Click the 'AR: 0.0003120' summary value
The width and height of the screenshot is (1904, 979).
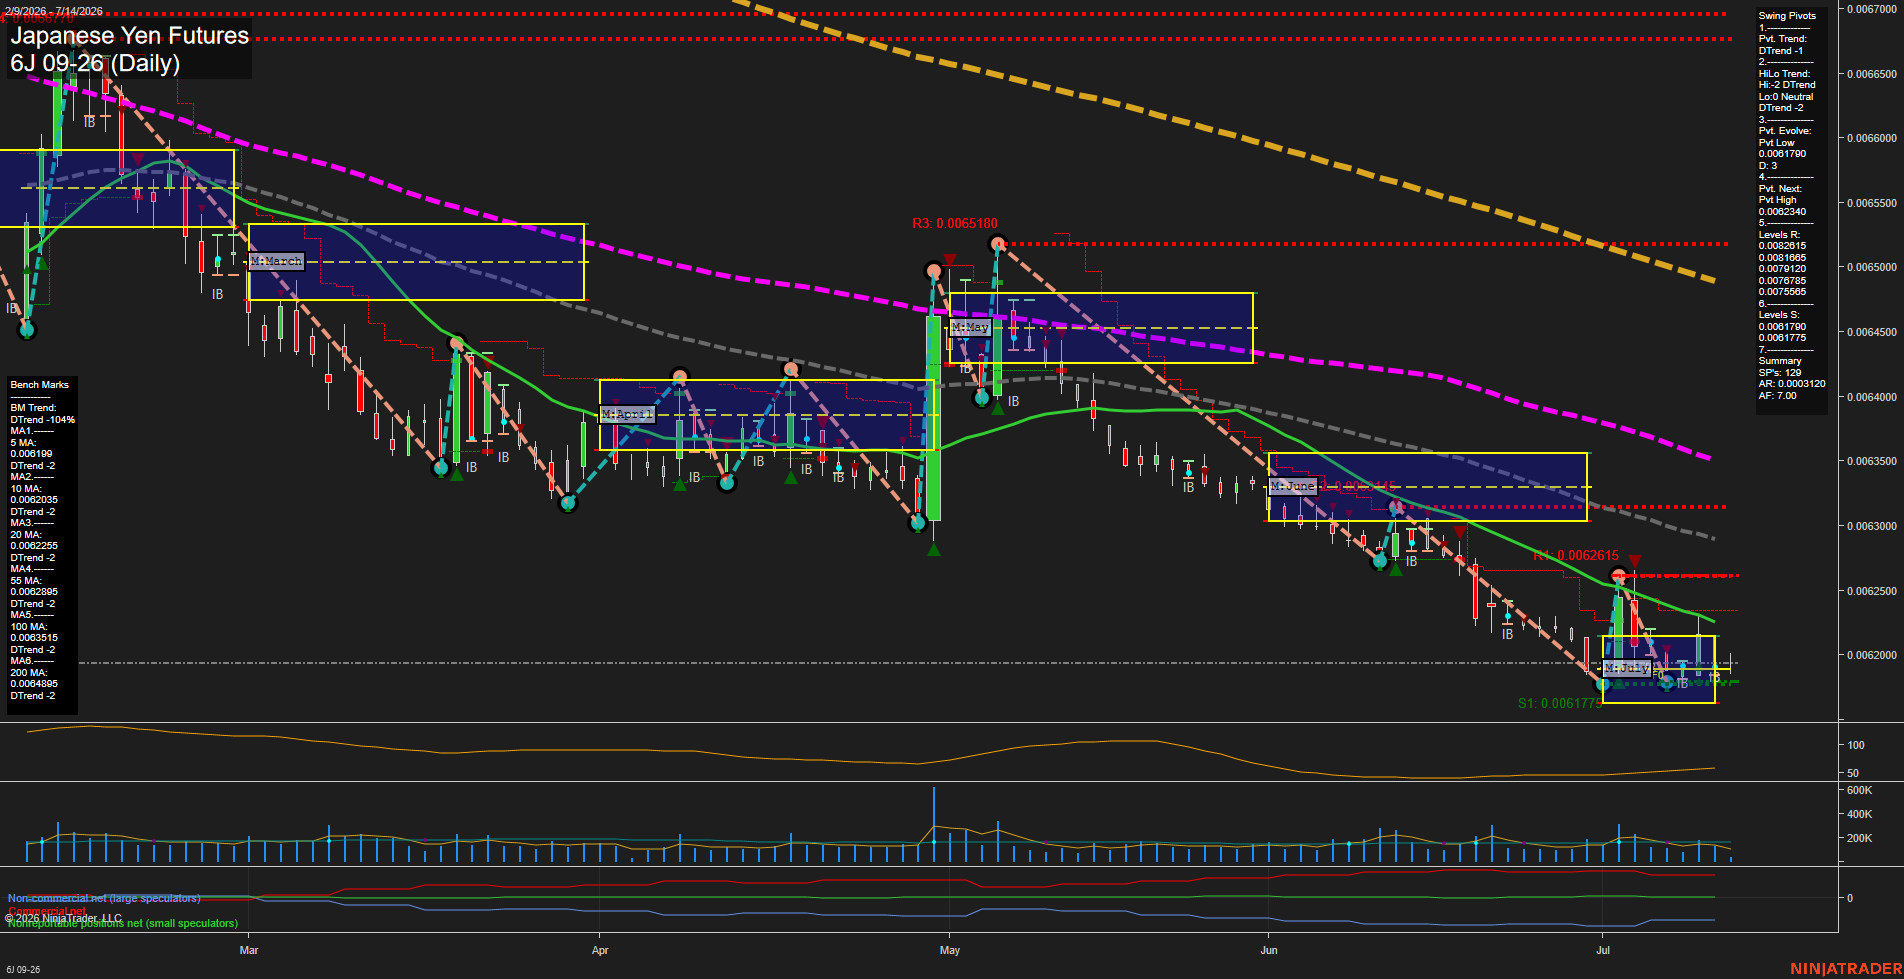[x=1792, y=384]
